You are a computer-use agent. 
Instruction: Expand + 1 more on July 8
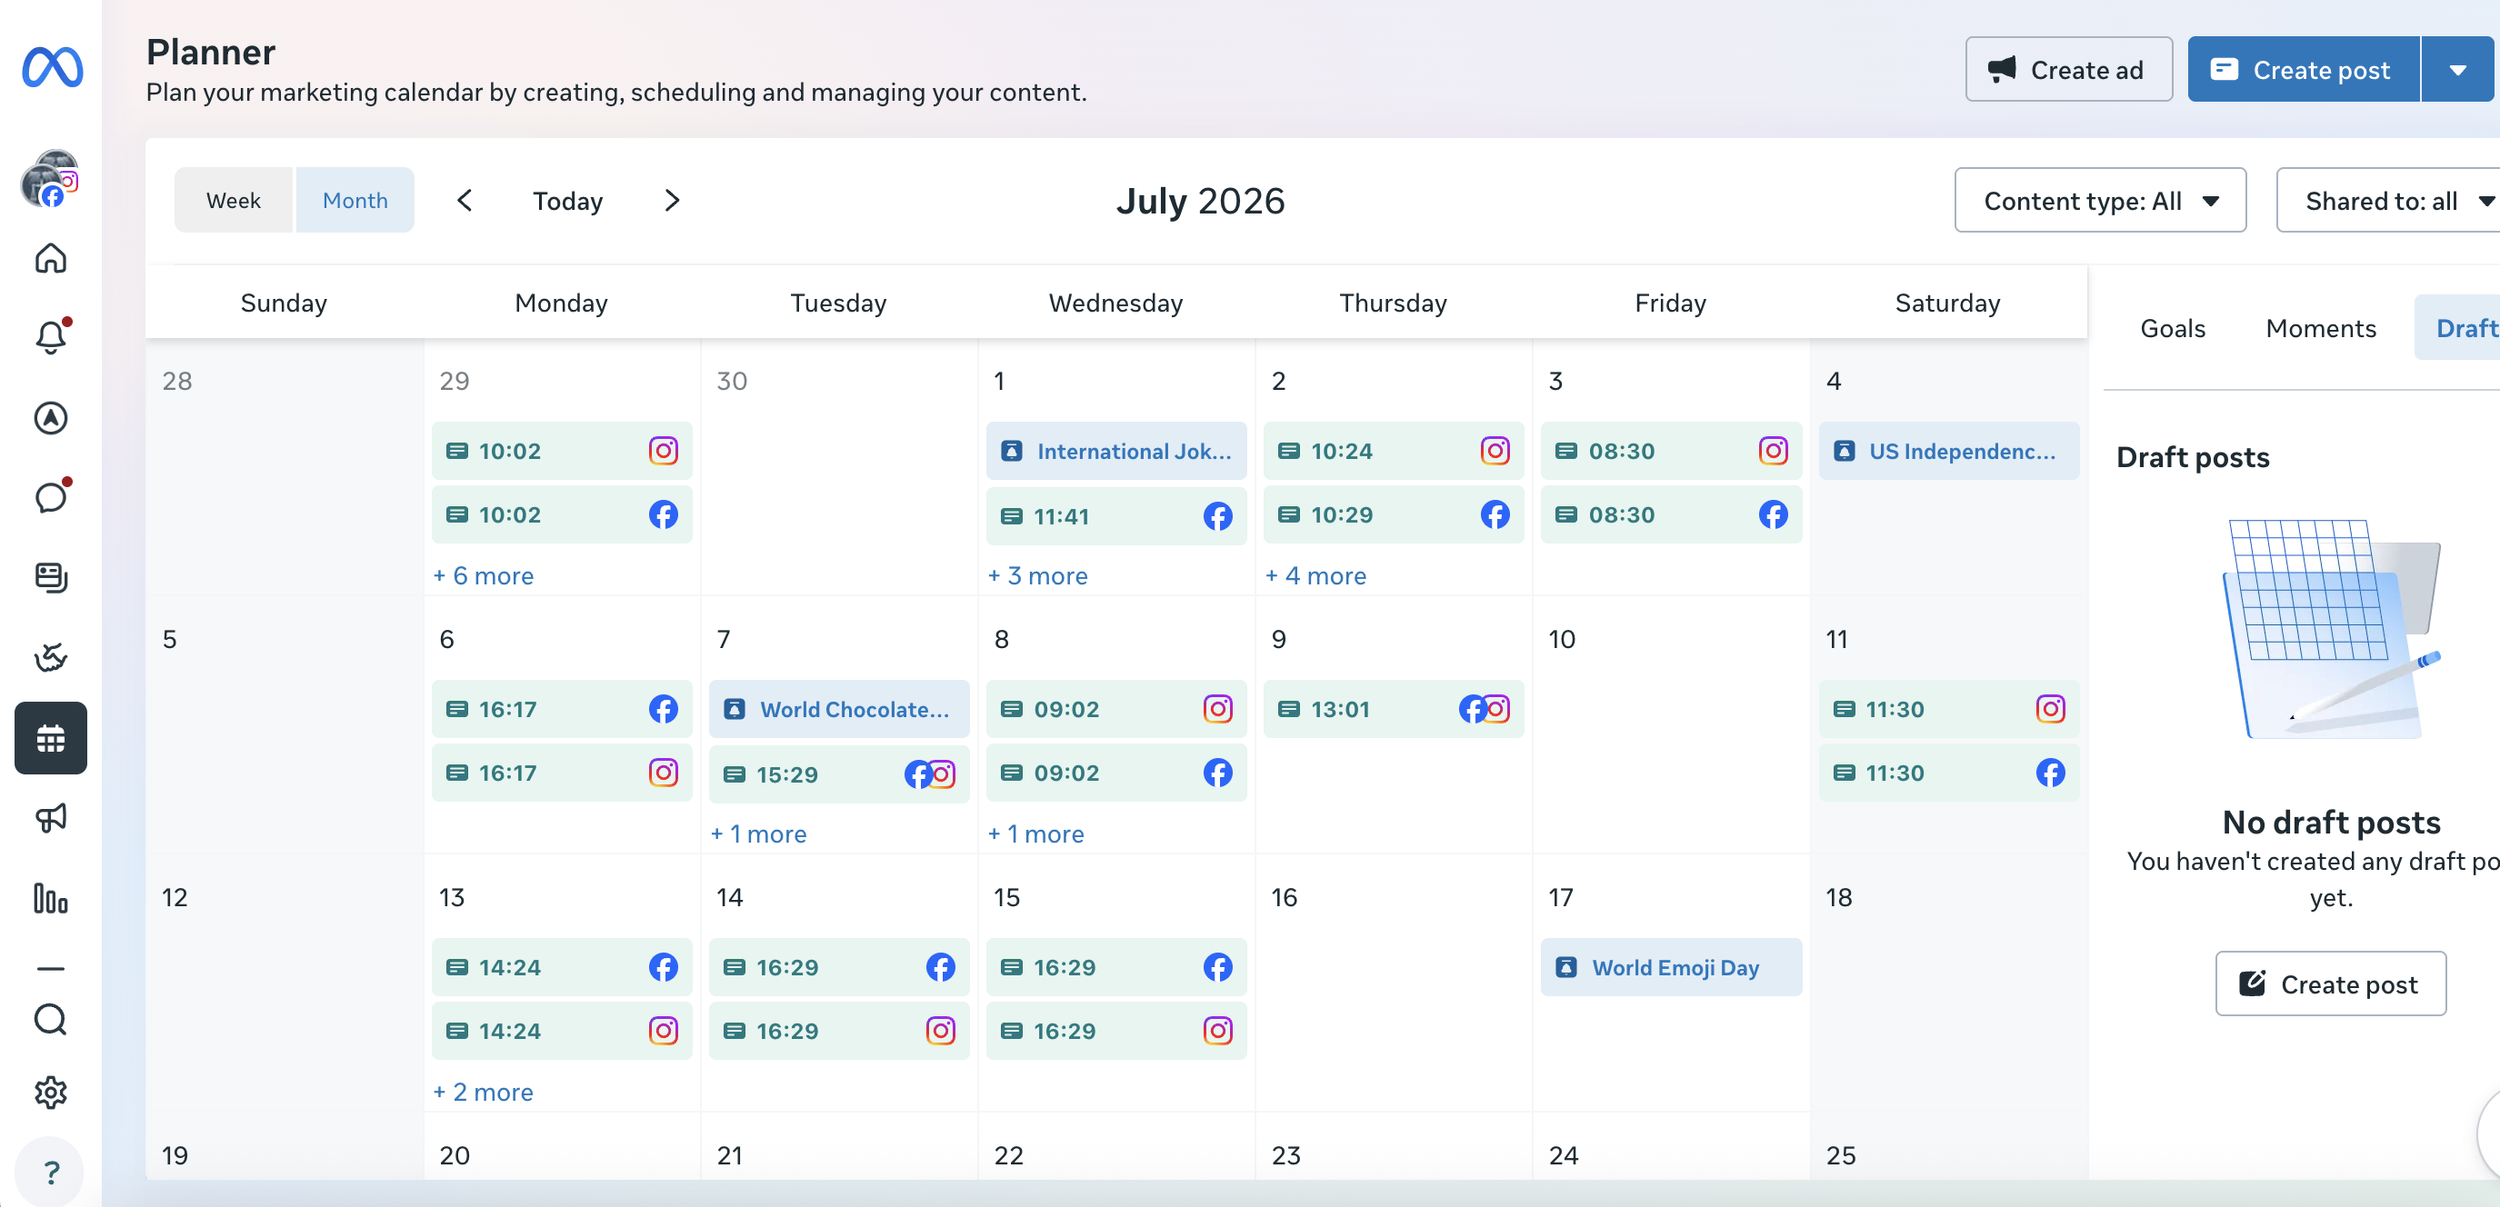point(1036,833)
